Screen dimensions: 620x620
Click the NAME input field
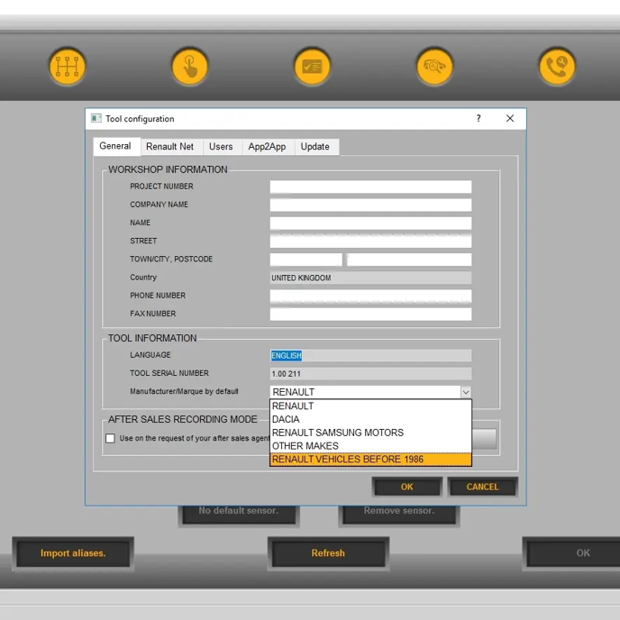click(370, 223)
